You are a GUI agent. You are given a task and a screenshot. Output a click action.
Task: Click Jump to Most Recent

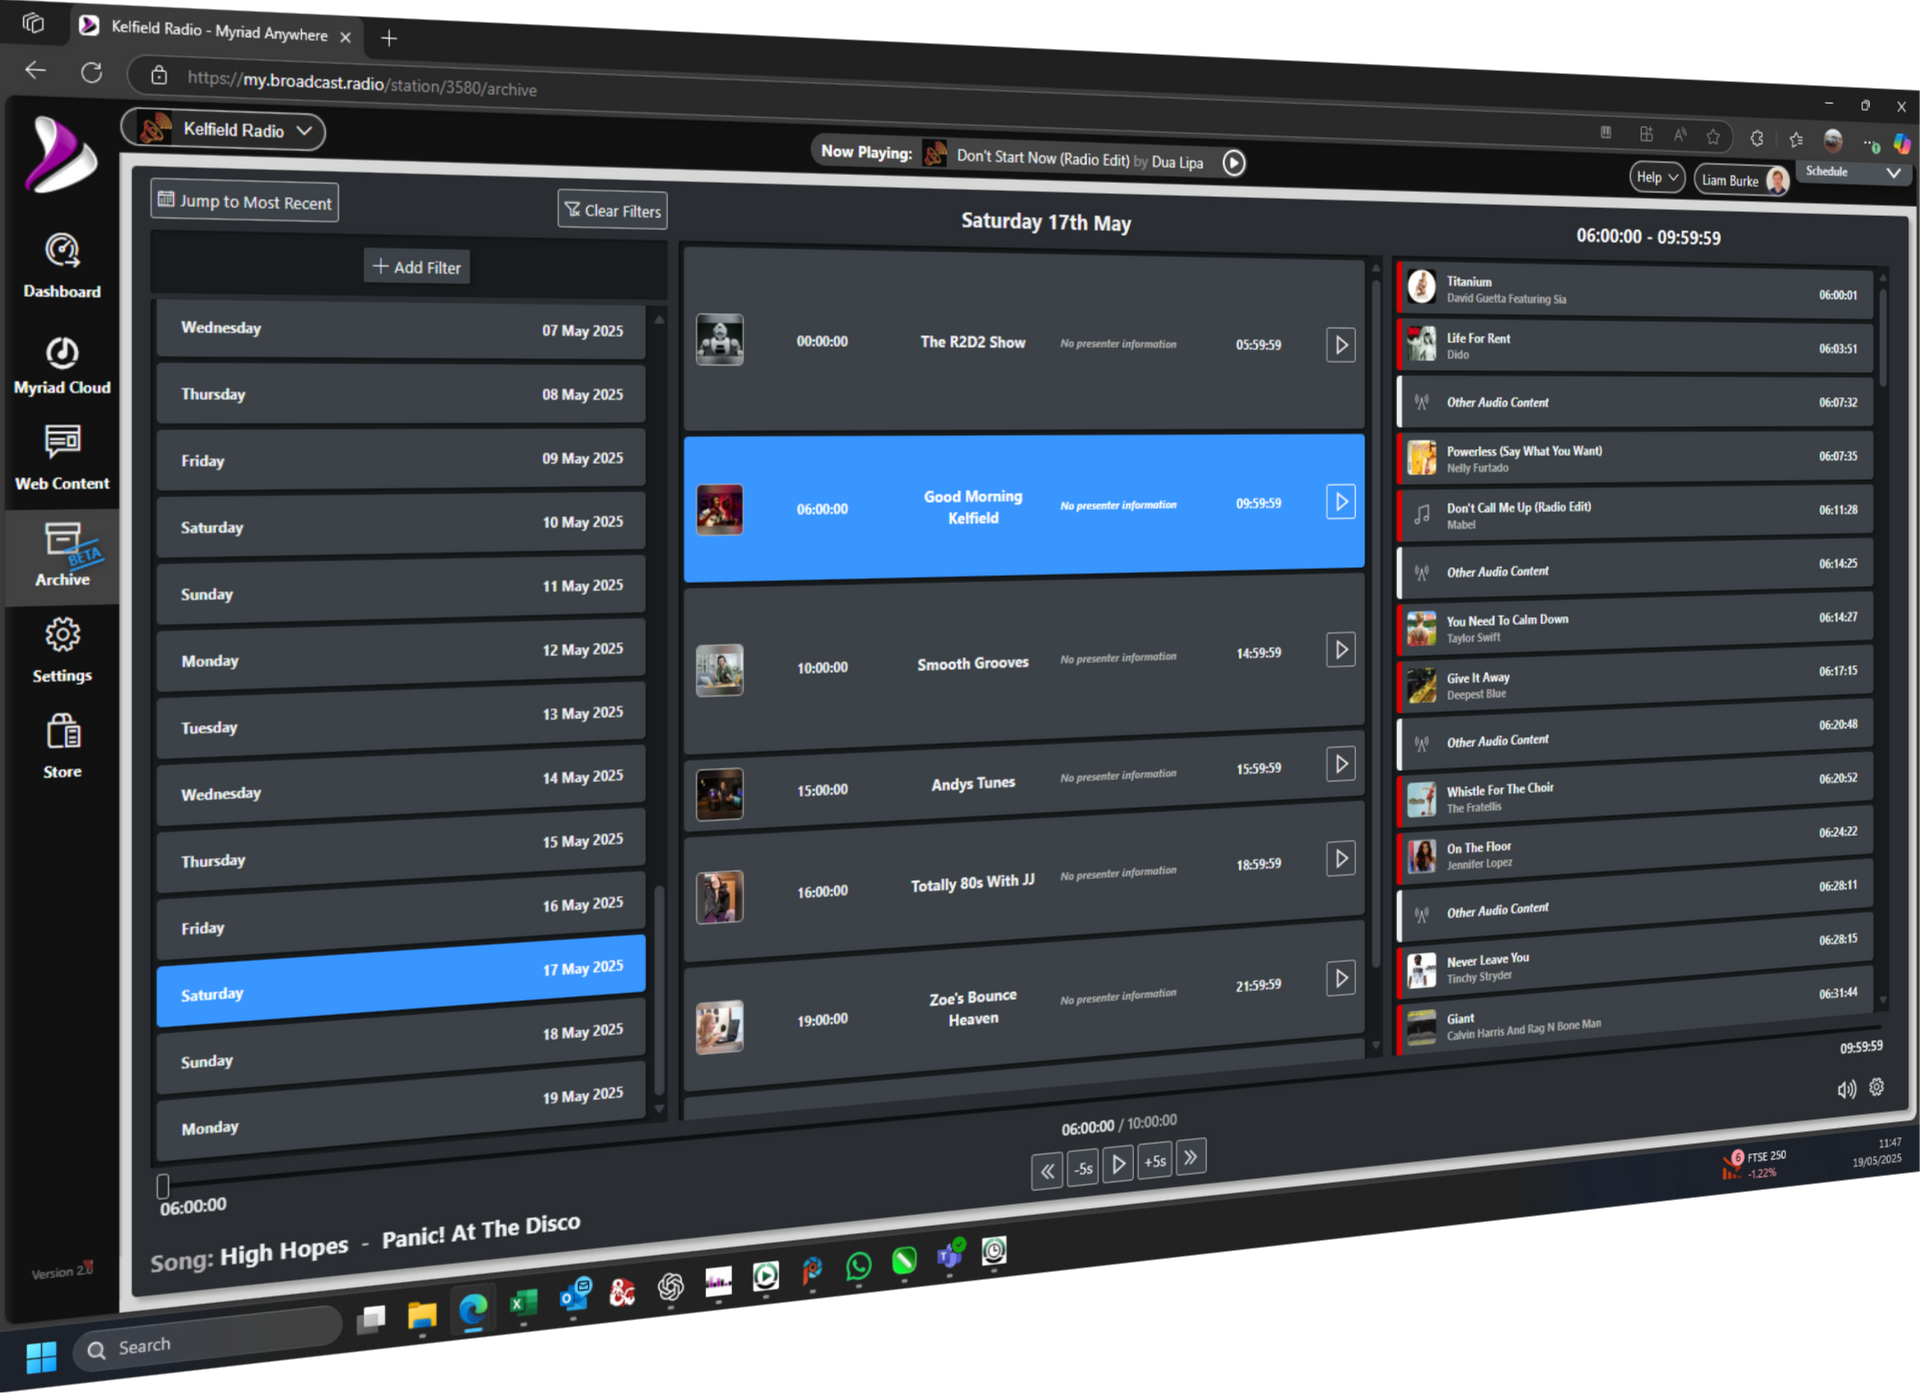[243, 201]
